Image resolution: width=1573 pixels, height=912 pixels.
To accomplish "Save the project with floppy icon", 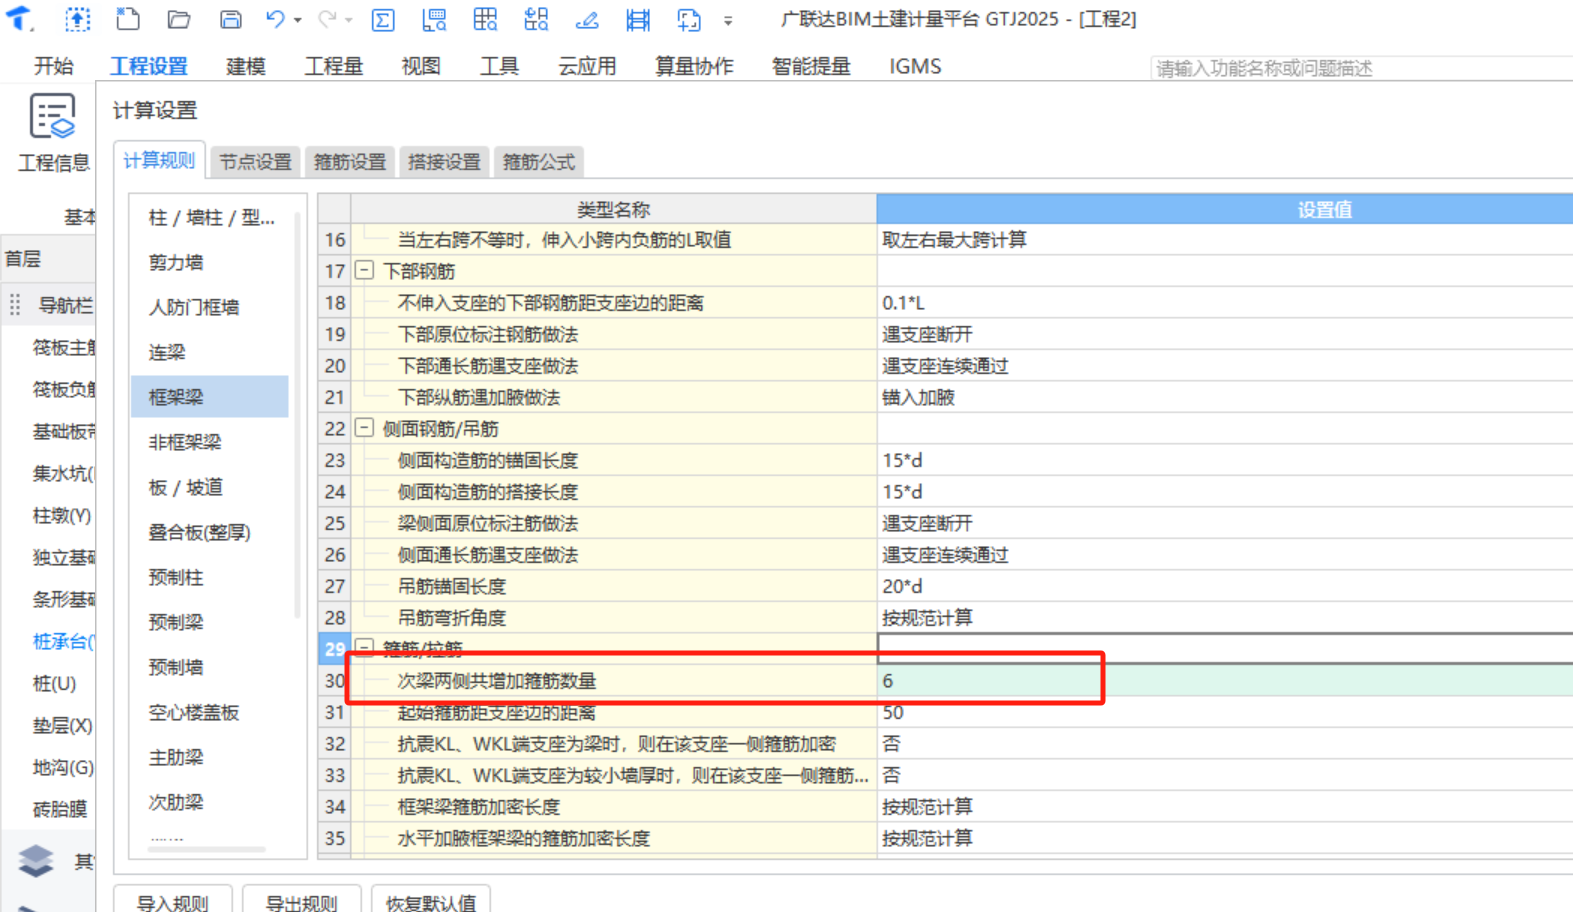I will click(230, 19).
